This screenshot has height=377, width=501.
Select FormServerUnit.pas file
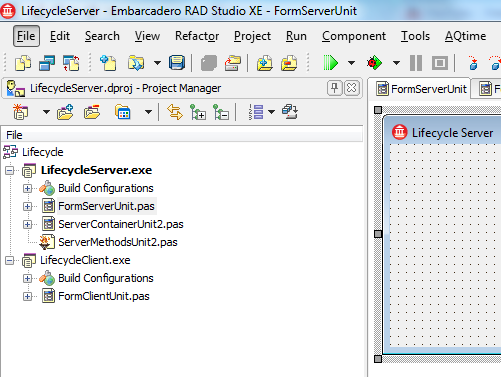coord(106,206)
